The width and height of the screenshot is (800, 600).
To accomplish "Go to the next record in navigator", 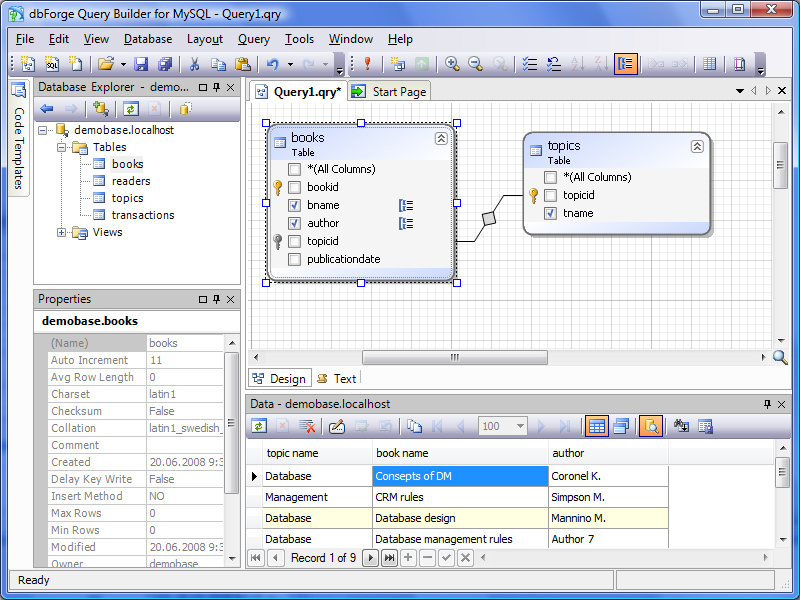I will (370, 558).
